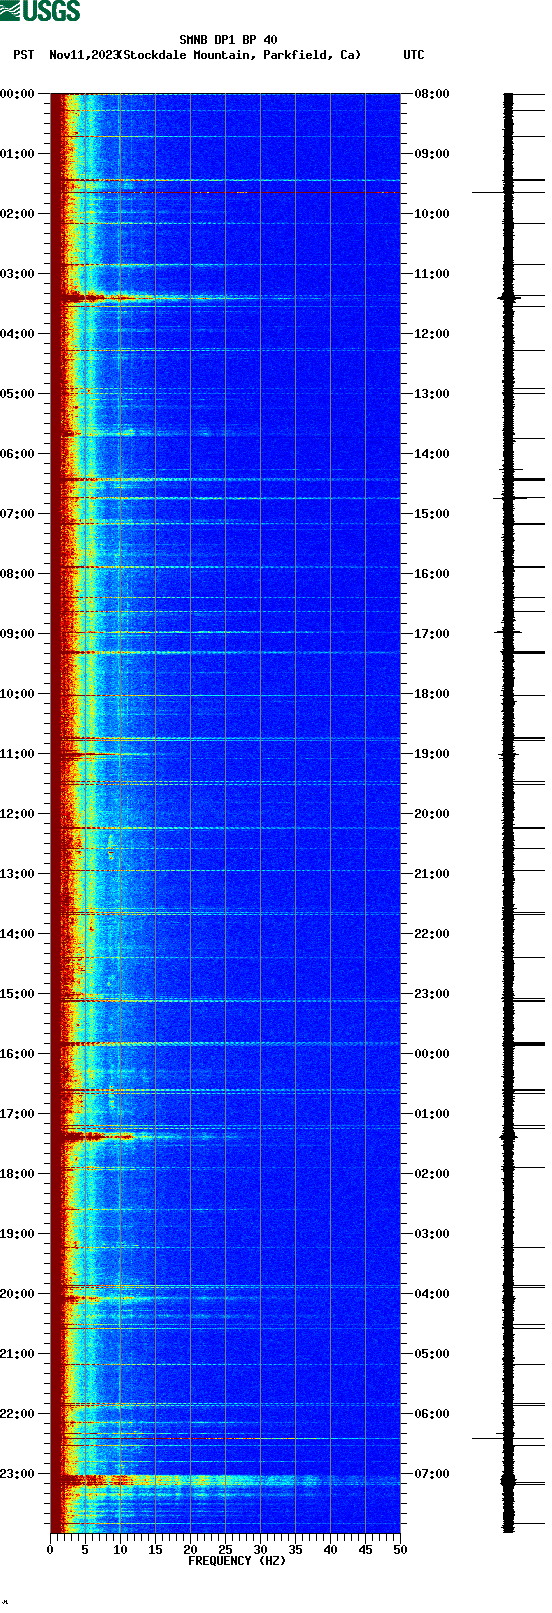Click the 19:00 UTC time label
This screenshot has height=1613, width=552.
click(x=432, y=754)
